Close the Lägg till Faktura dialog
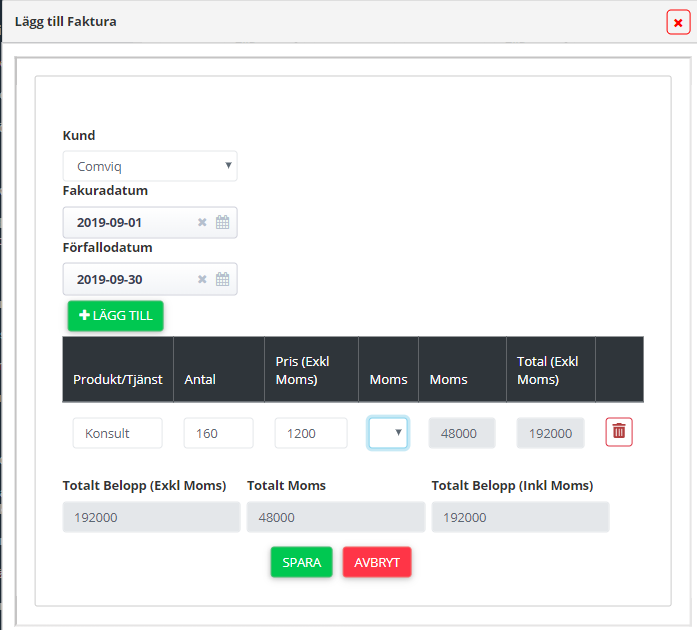The width and height of the screenshot is (697, 630). 678,23
